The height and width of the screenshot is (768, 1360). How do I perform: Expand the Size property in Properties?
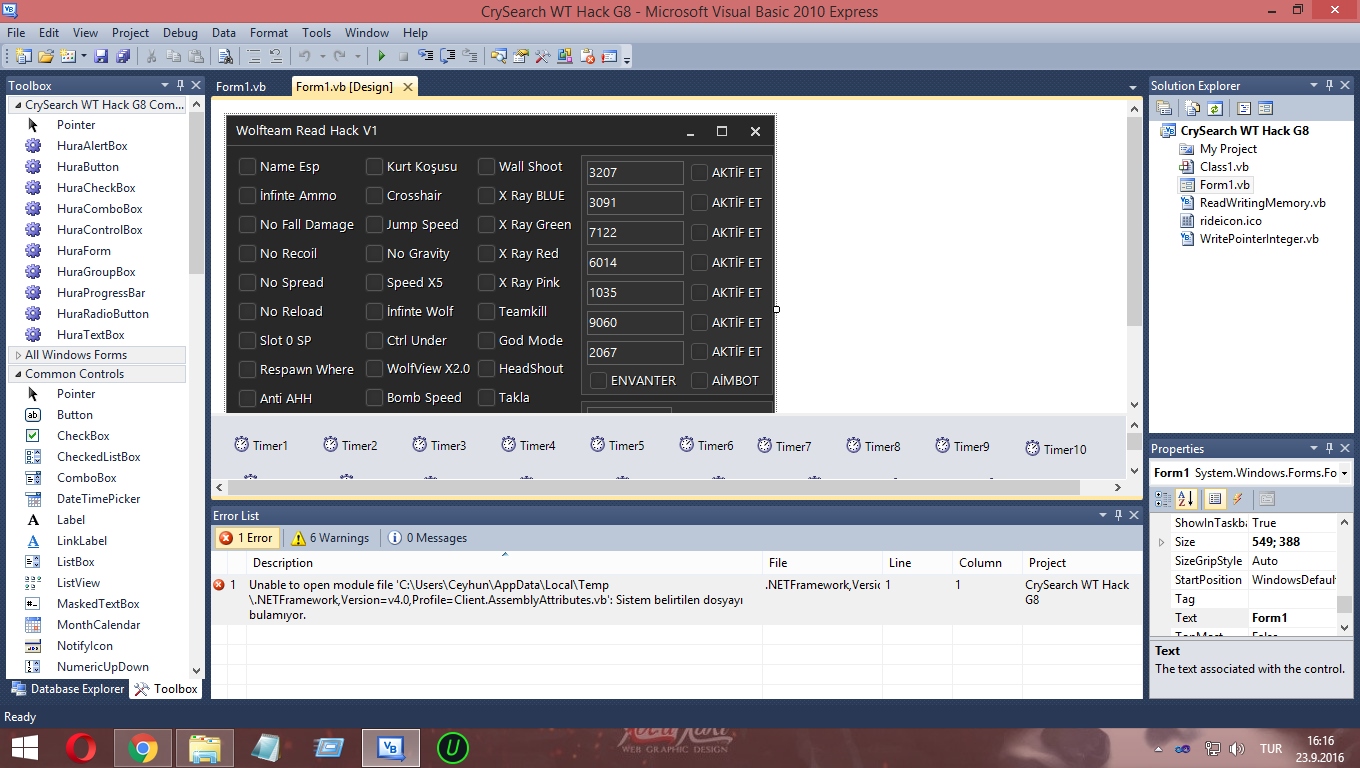click(1161, 542)
